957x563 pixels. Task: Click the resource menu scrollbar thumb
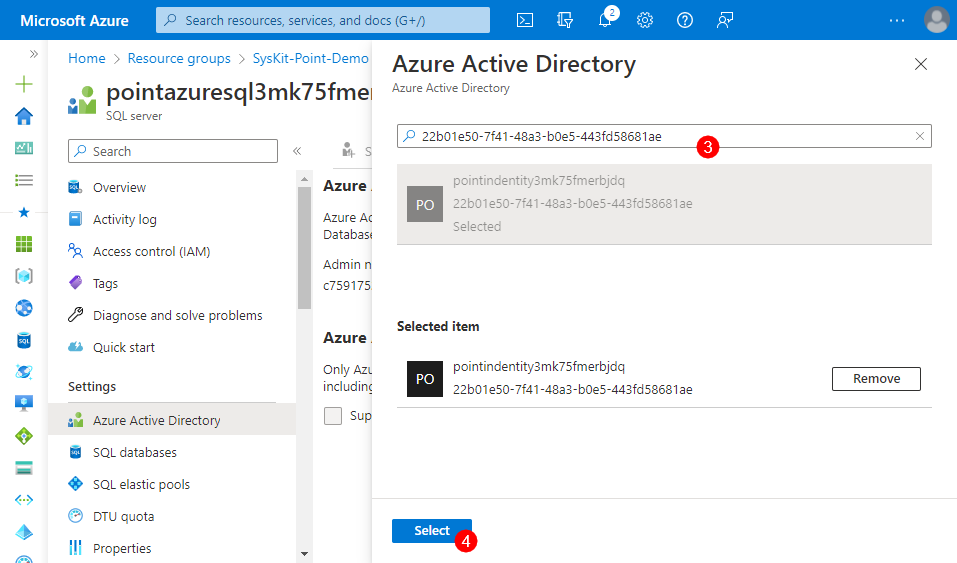point(305,247)
